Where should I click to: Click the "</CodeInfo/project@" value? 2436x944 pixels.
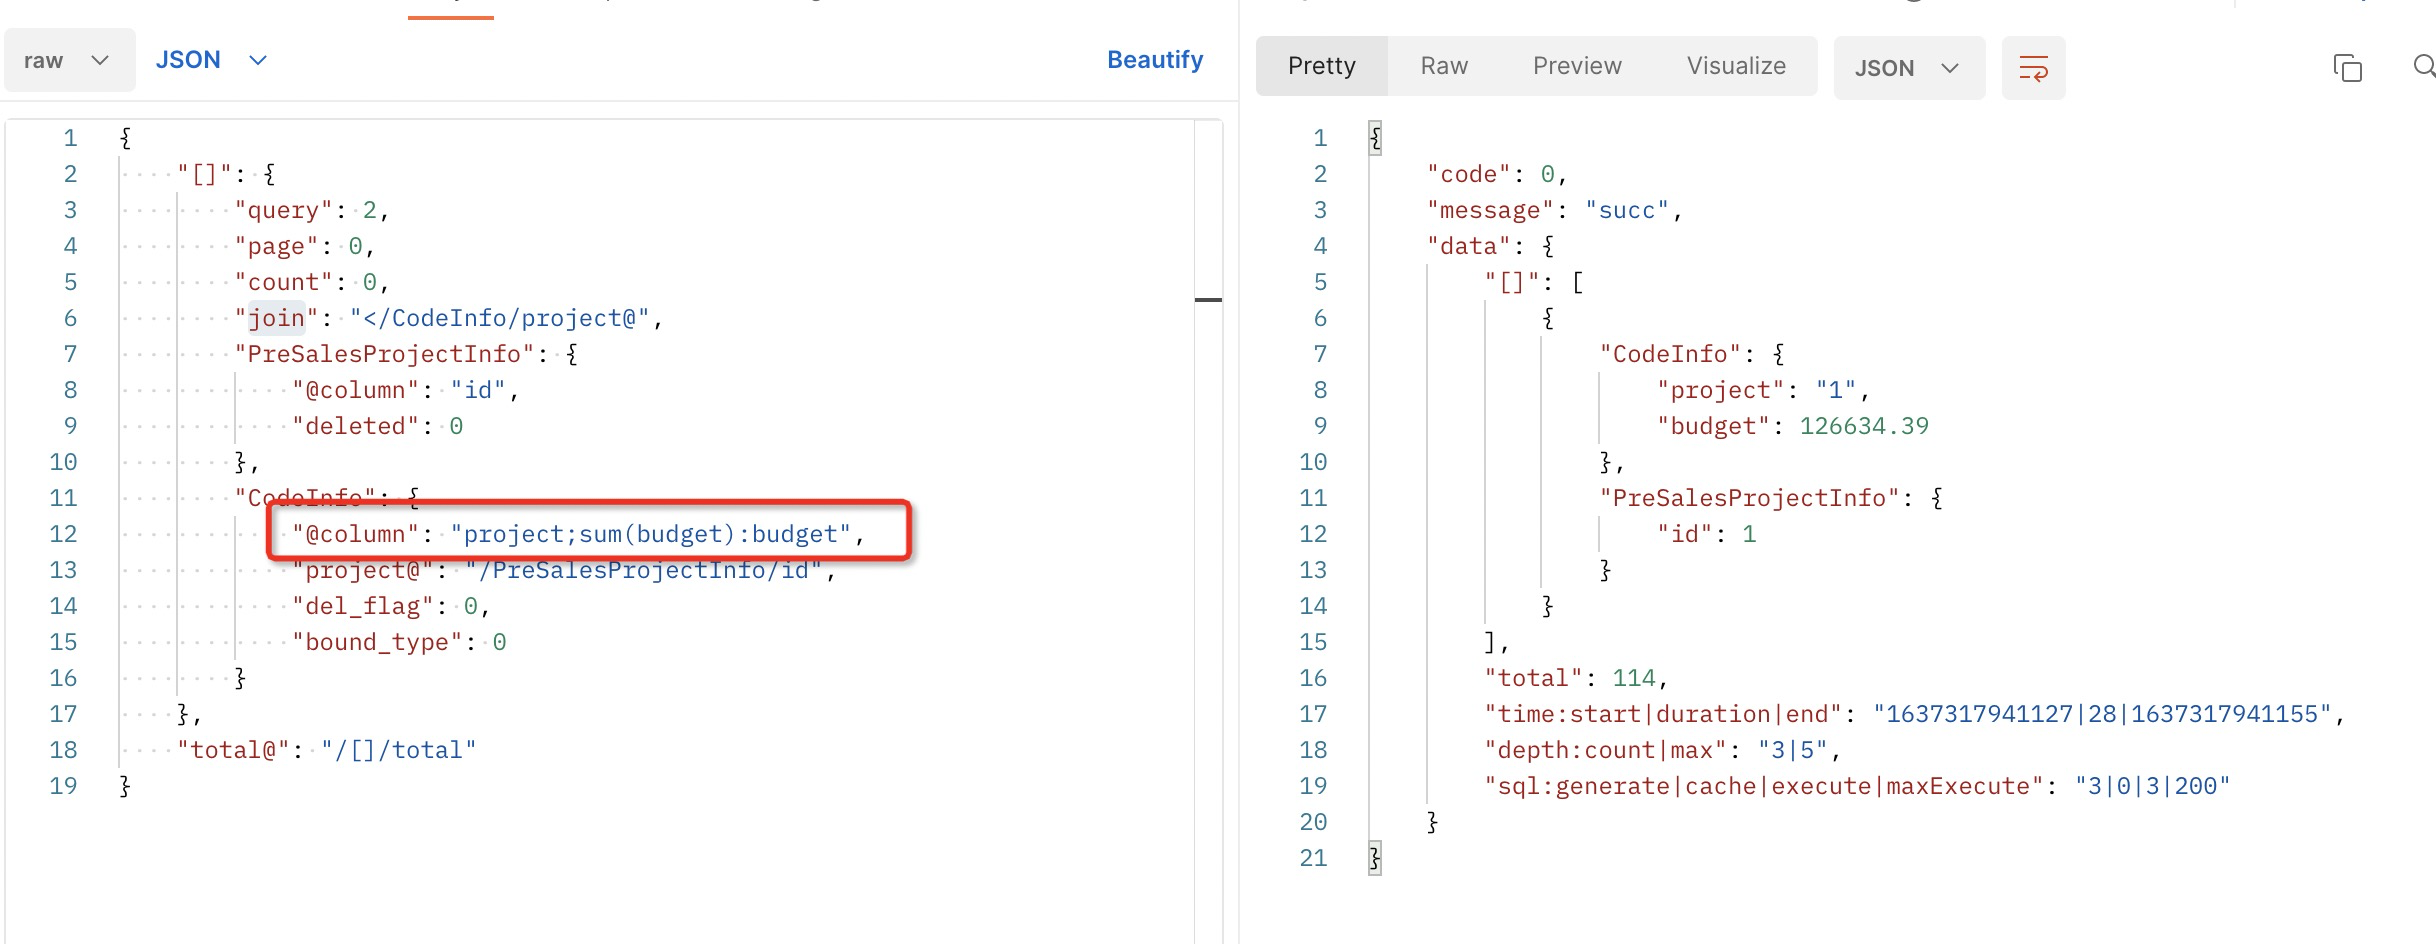click(500, 318)
